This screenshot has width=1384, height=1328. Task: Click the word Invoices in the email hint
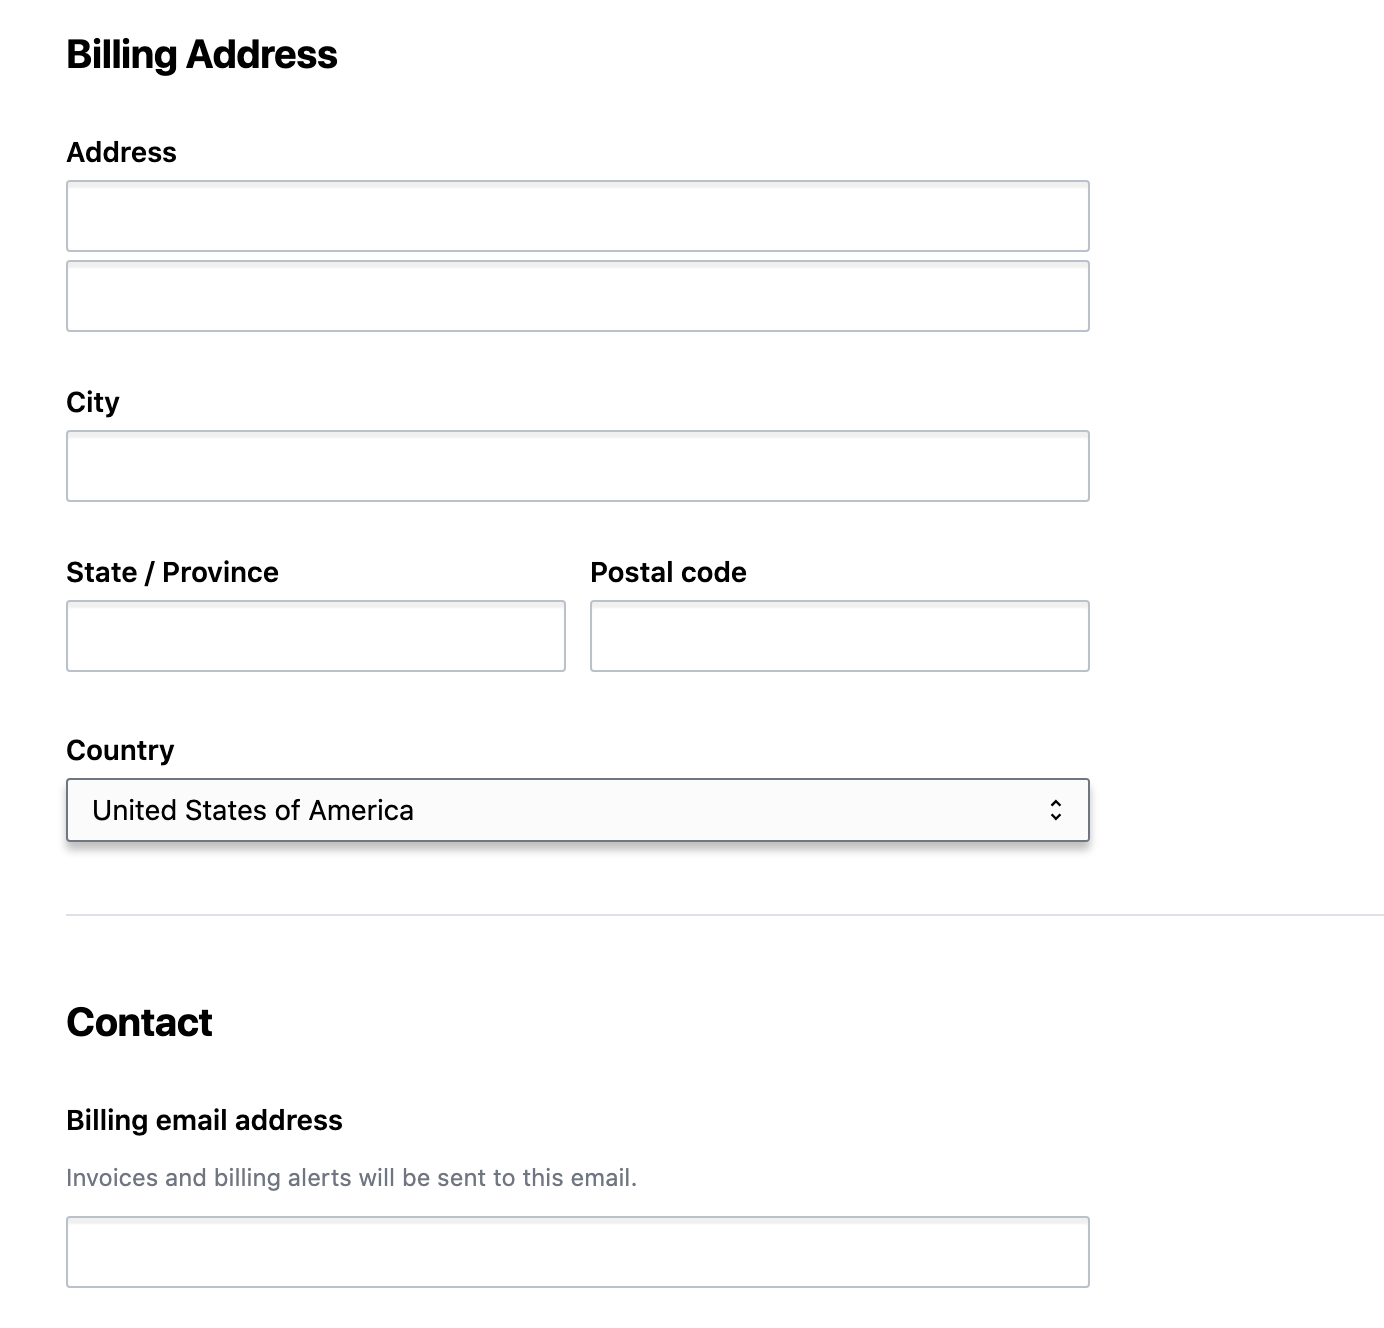[112, 1178]
